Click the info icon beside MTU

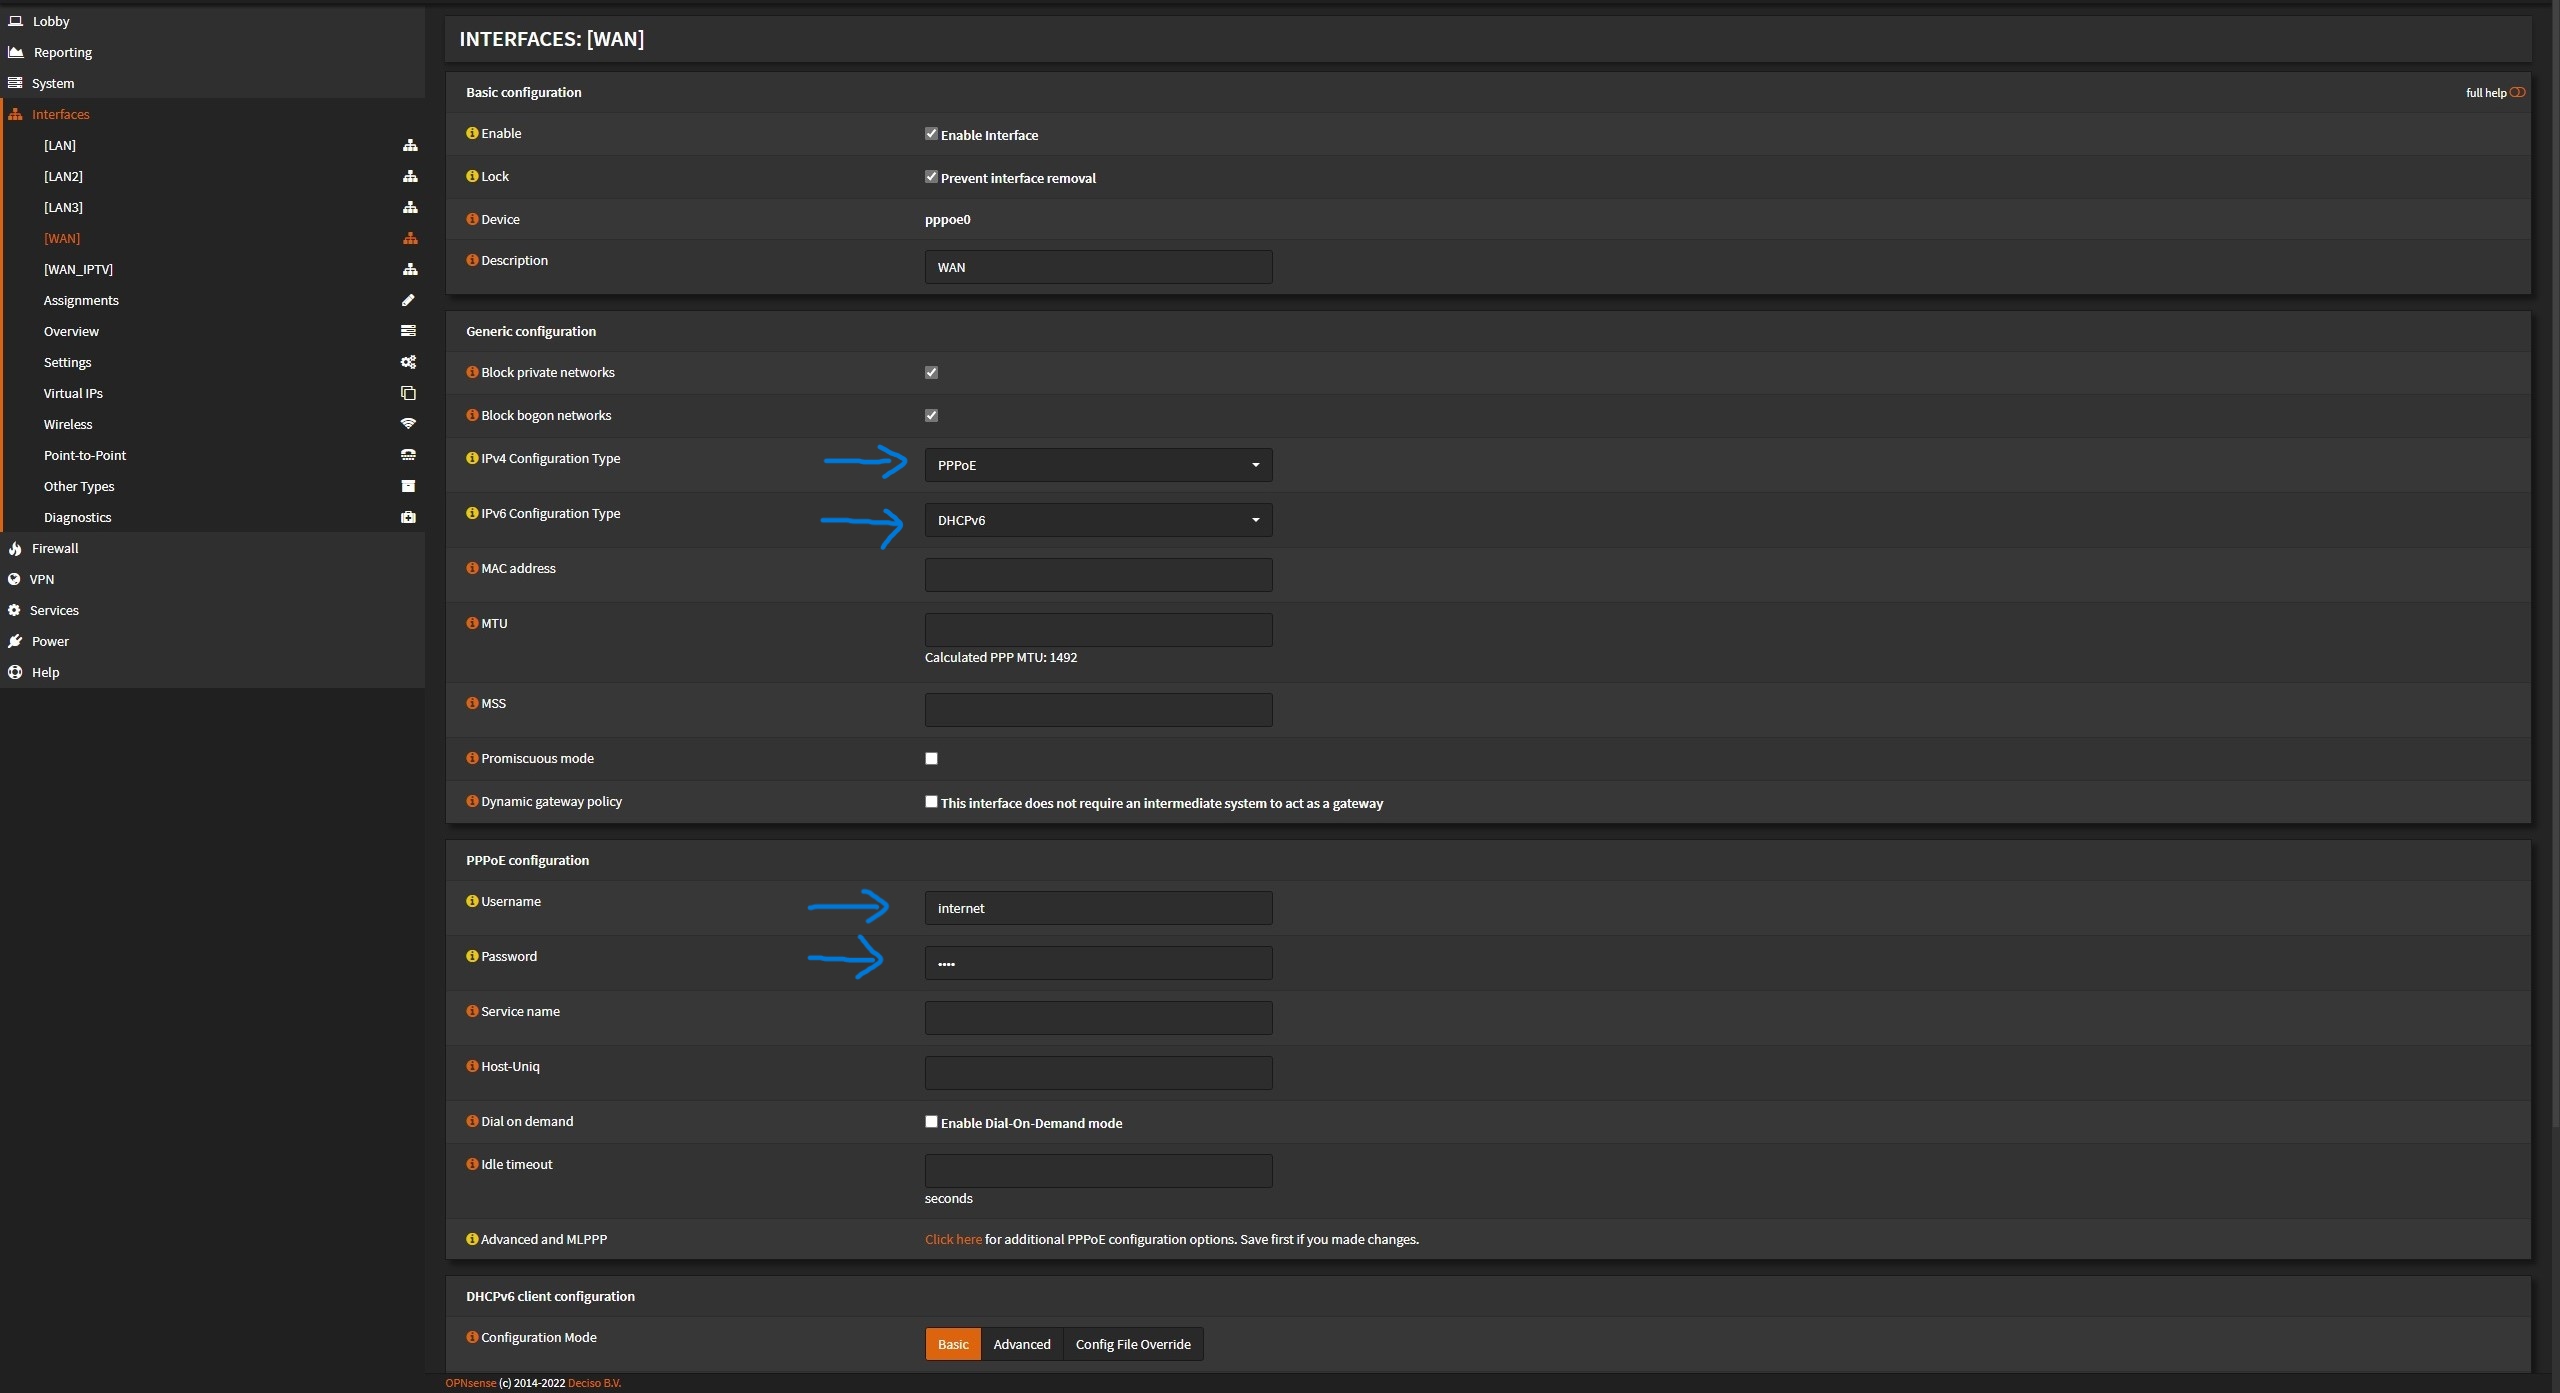pyautogui.click(x=472, y=623)
